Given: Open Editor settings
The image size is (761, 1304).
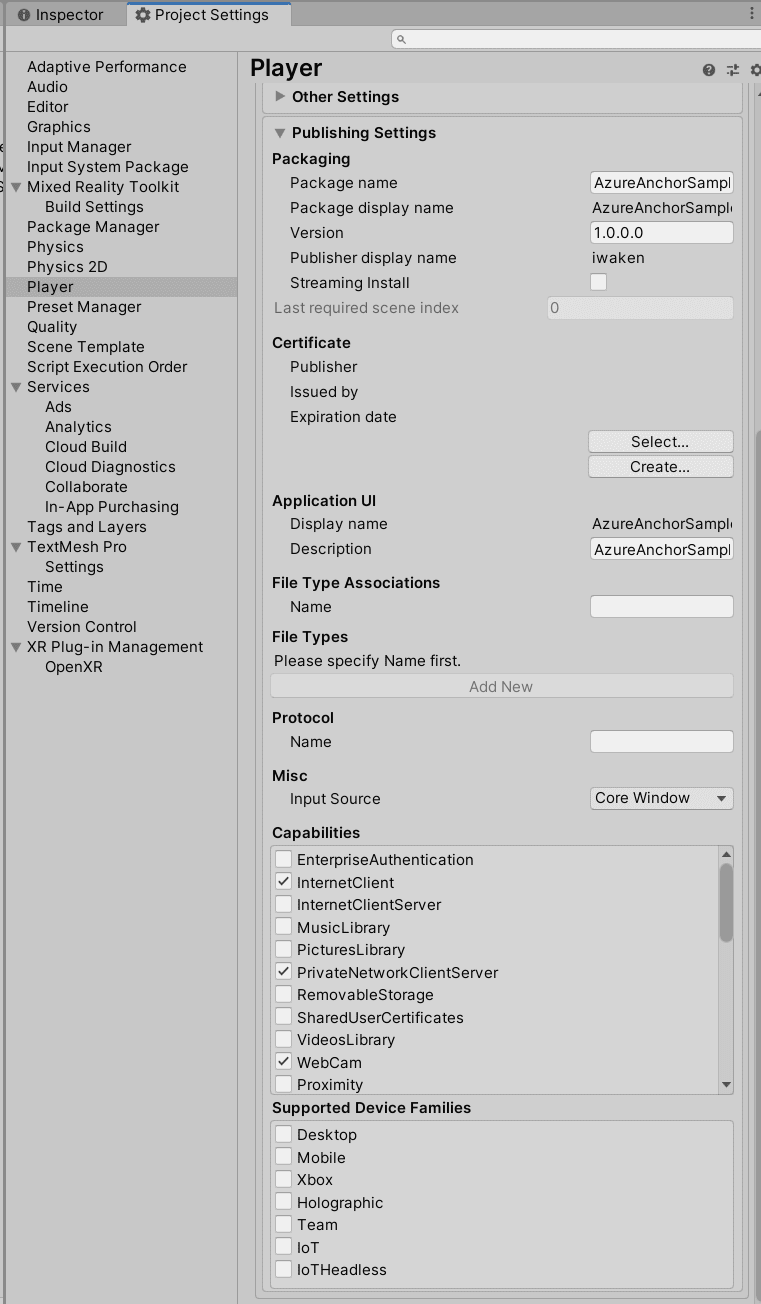Looking at the screenshot, I should (48, 107).
